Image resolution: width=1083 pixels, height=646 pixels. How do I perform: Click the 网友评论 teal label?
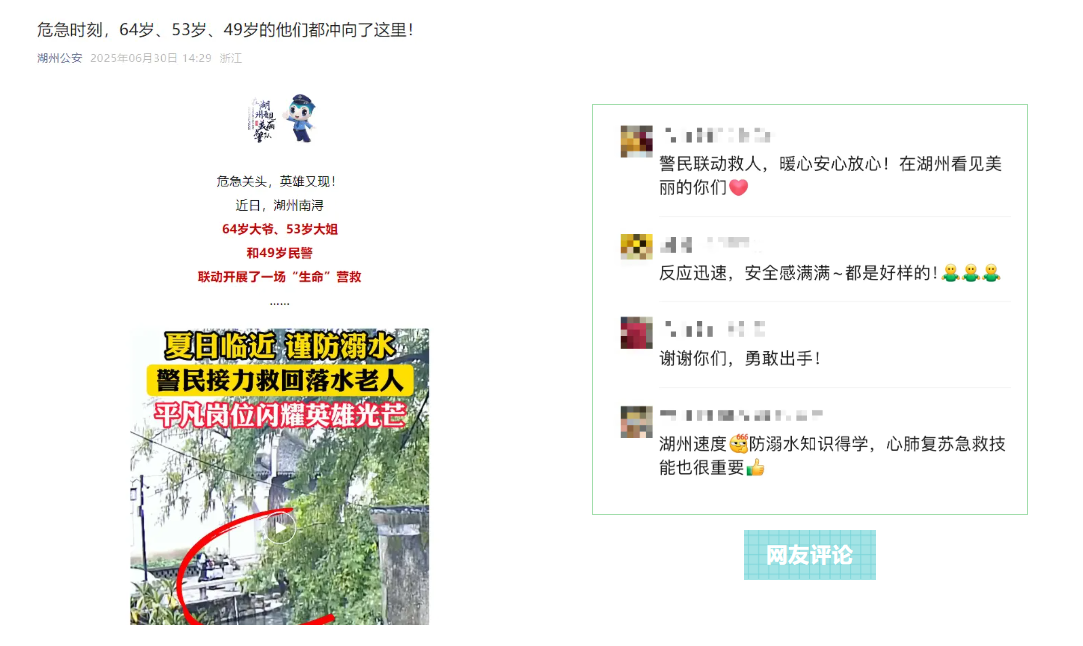809,555
